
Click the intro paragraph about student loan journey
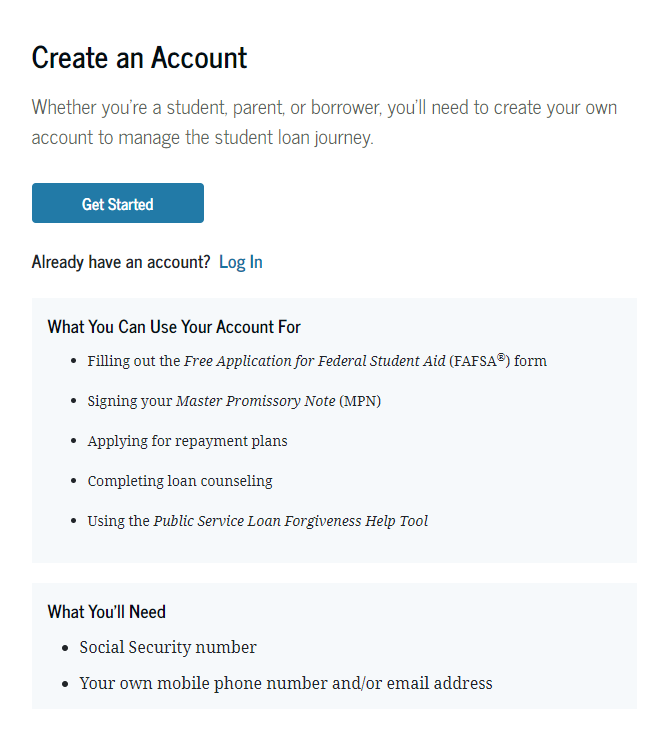point(324,122)
